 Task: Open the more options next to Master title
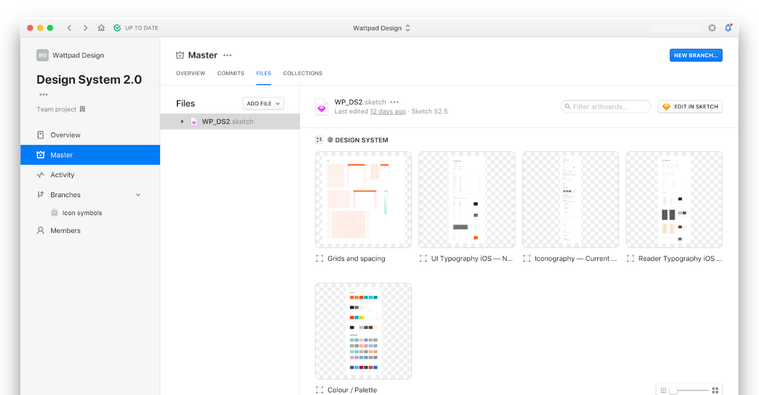[x=228, y=55]
